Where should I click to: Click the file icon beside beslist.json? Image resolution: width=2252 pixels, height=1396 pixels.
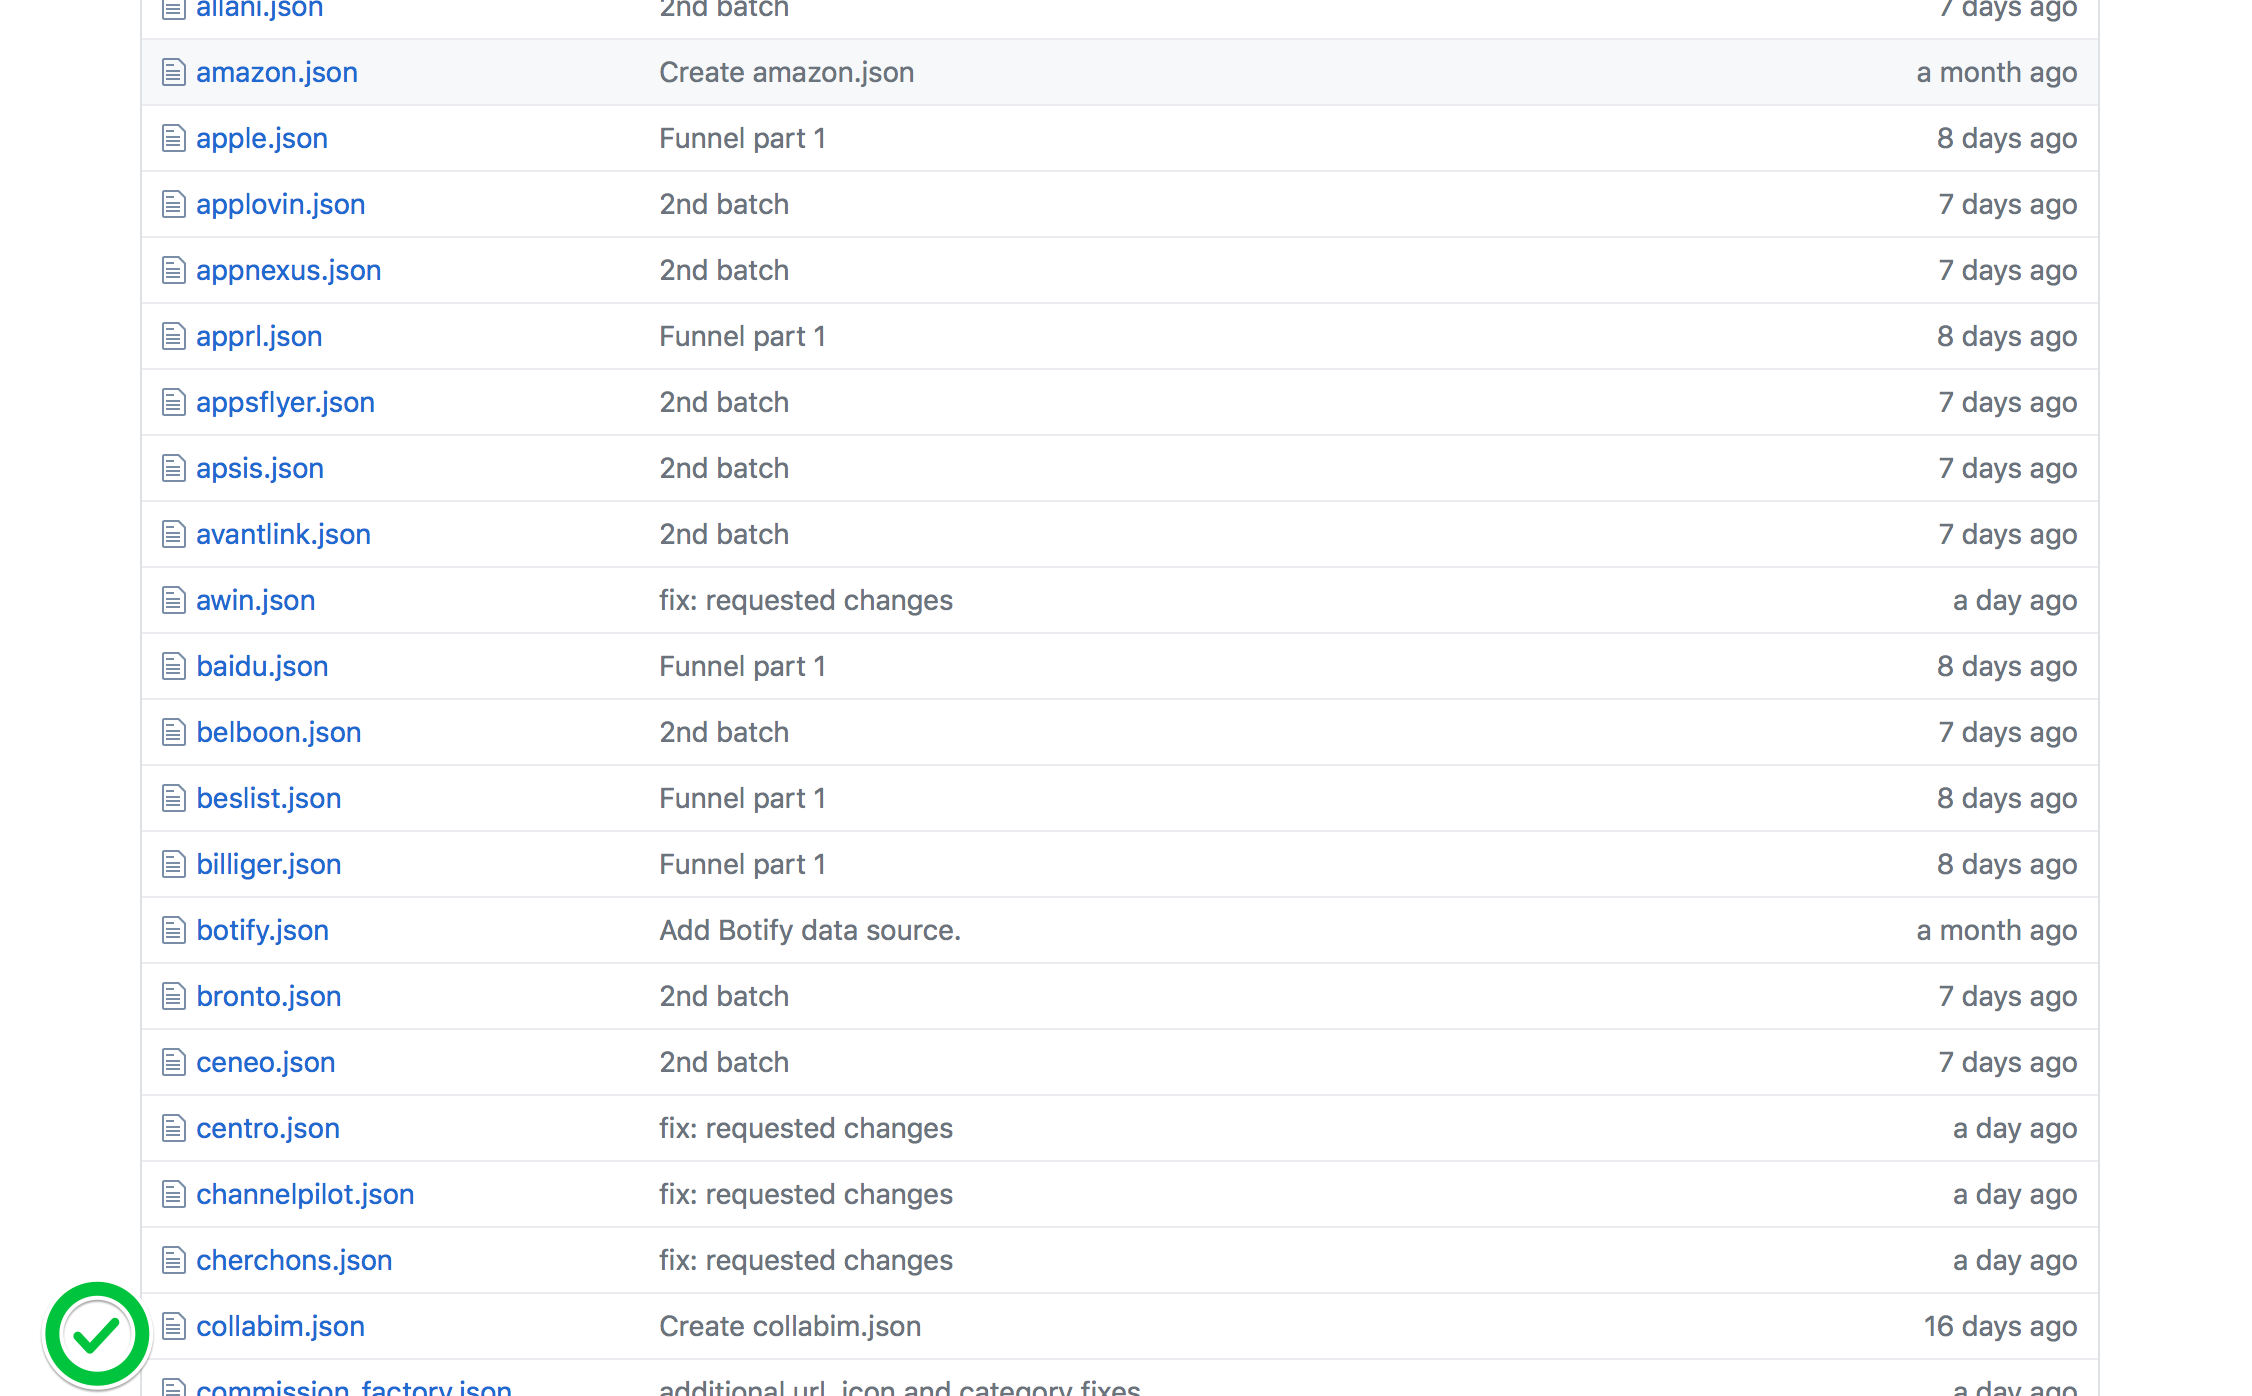(x=173, y=798)
